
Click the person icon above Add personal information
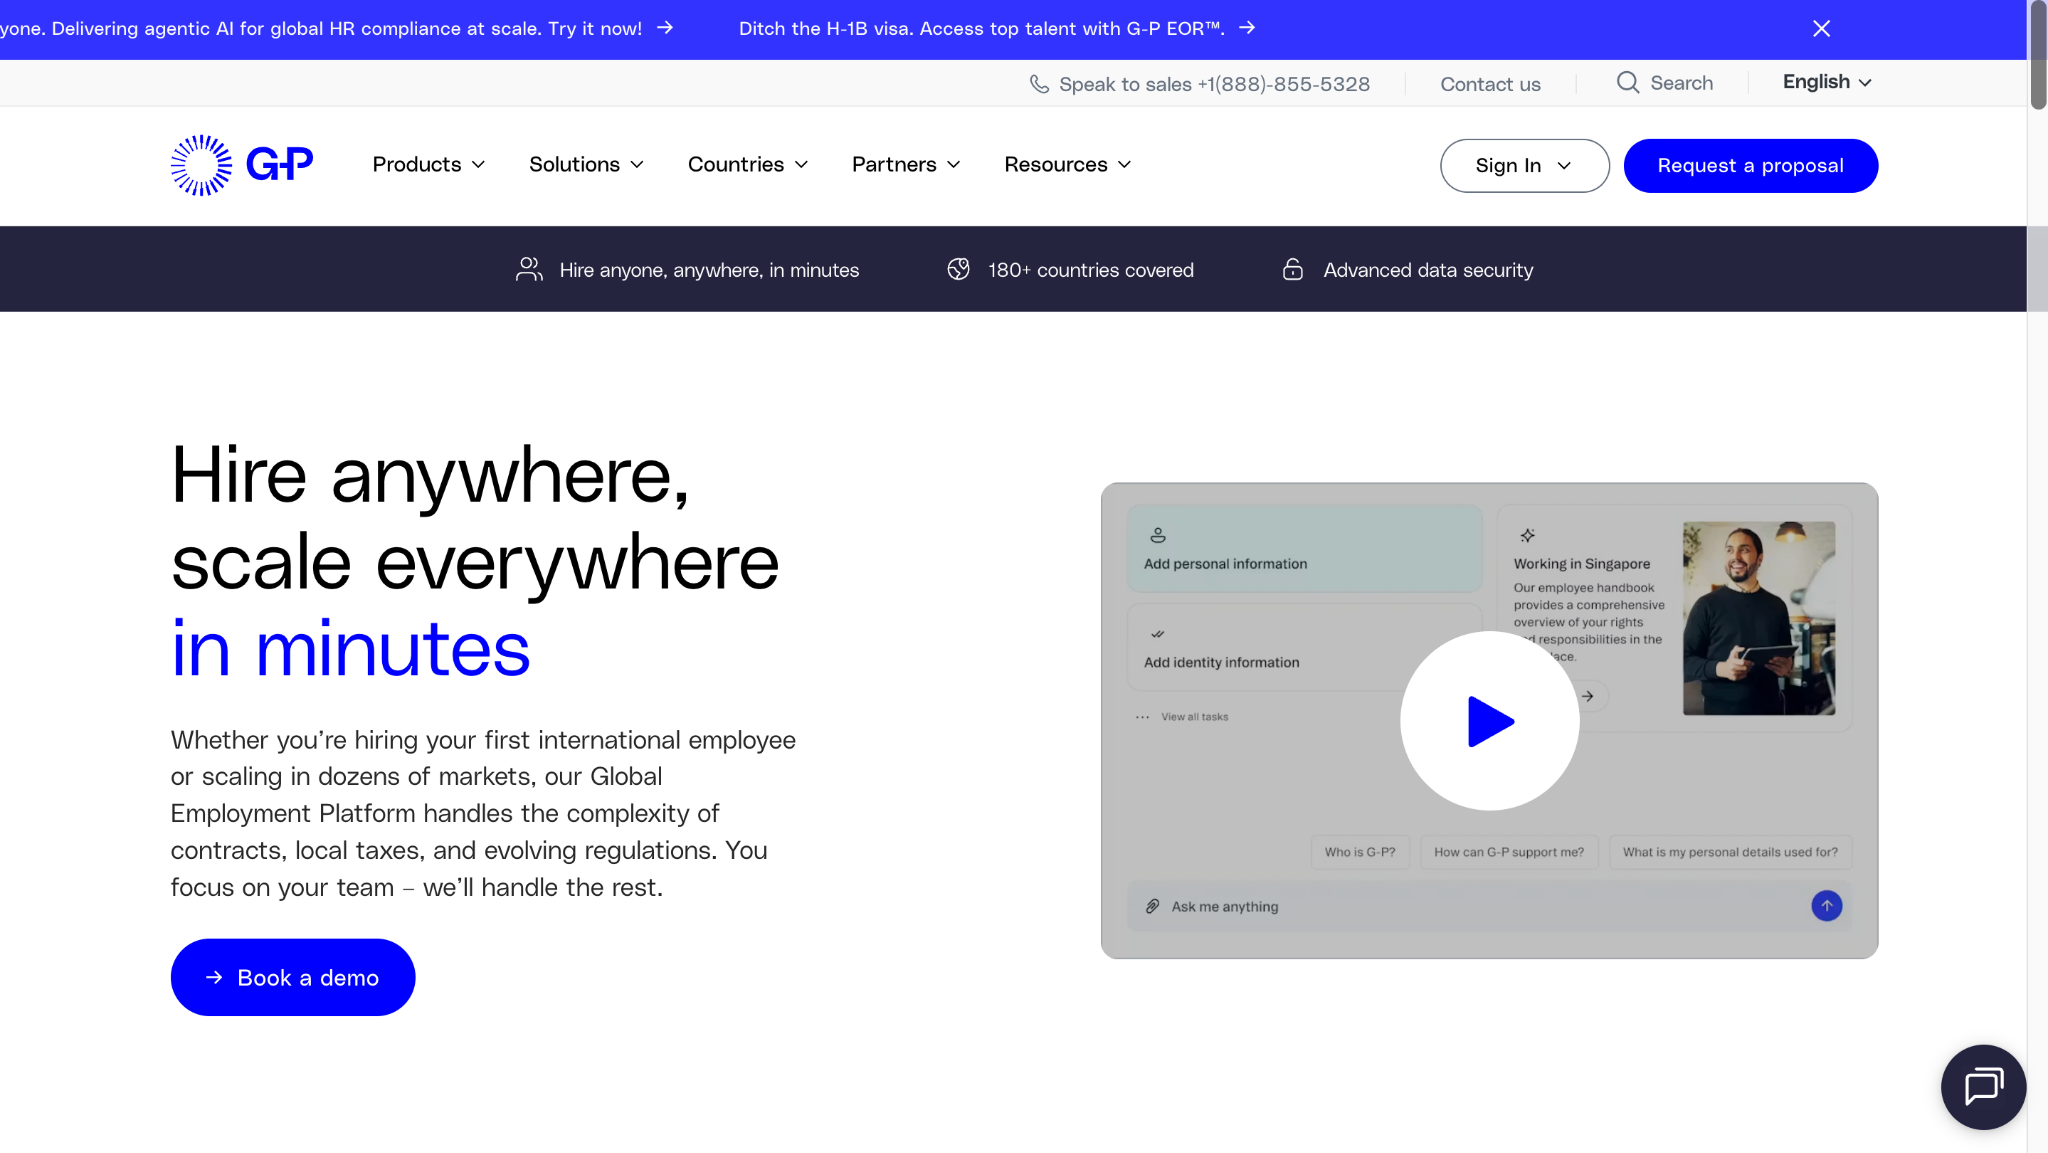click(1157, 535)
